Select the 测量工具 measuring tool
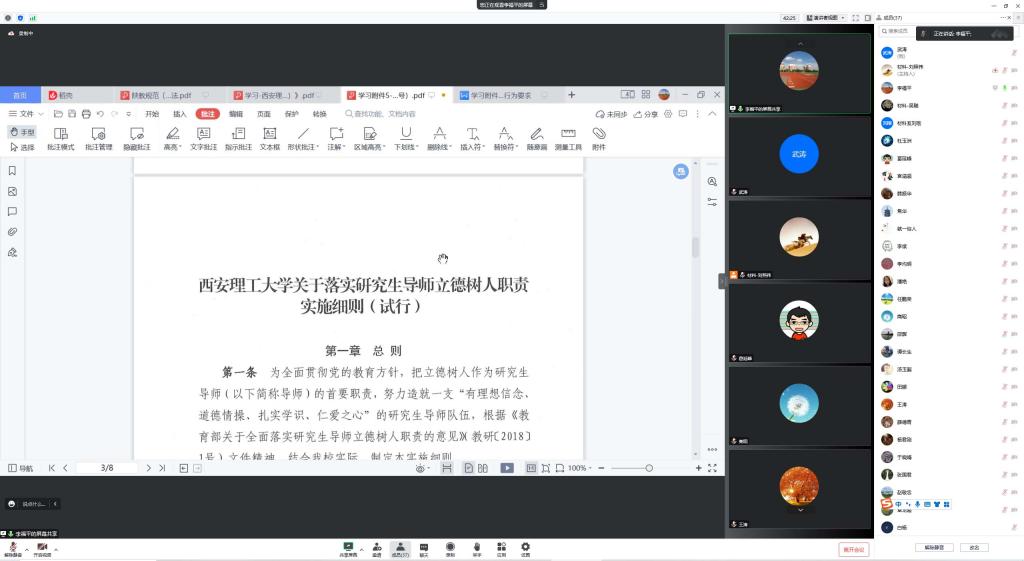 point(568,139)
